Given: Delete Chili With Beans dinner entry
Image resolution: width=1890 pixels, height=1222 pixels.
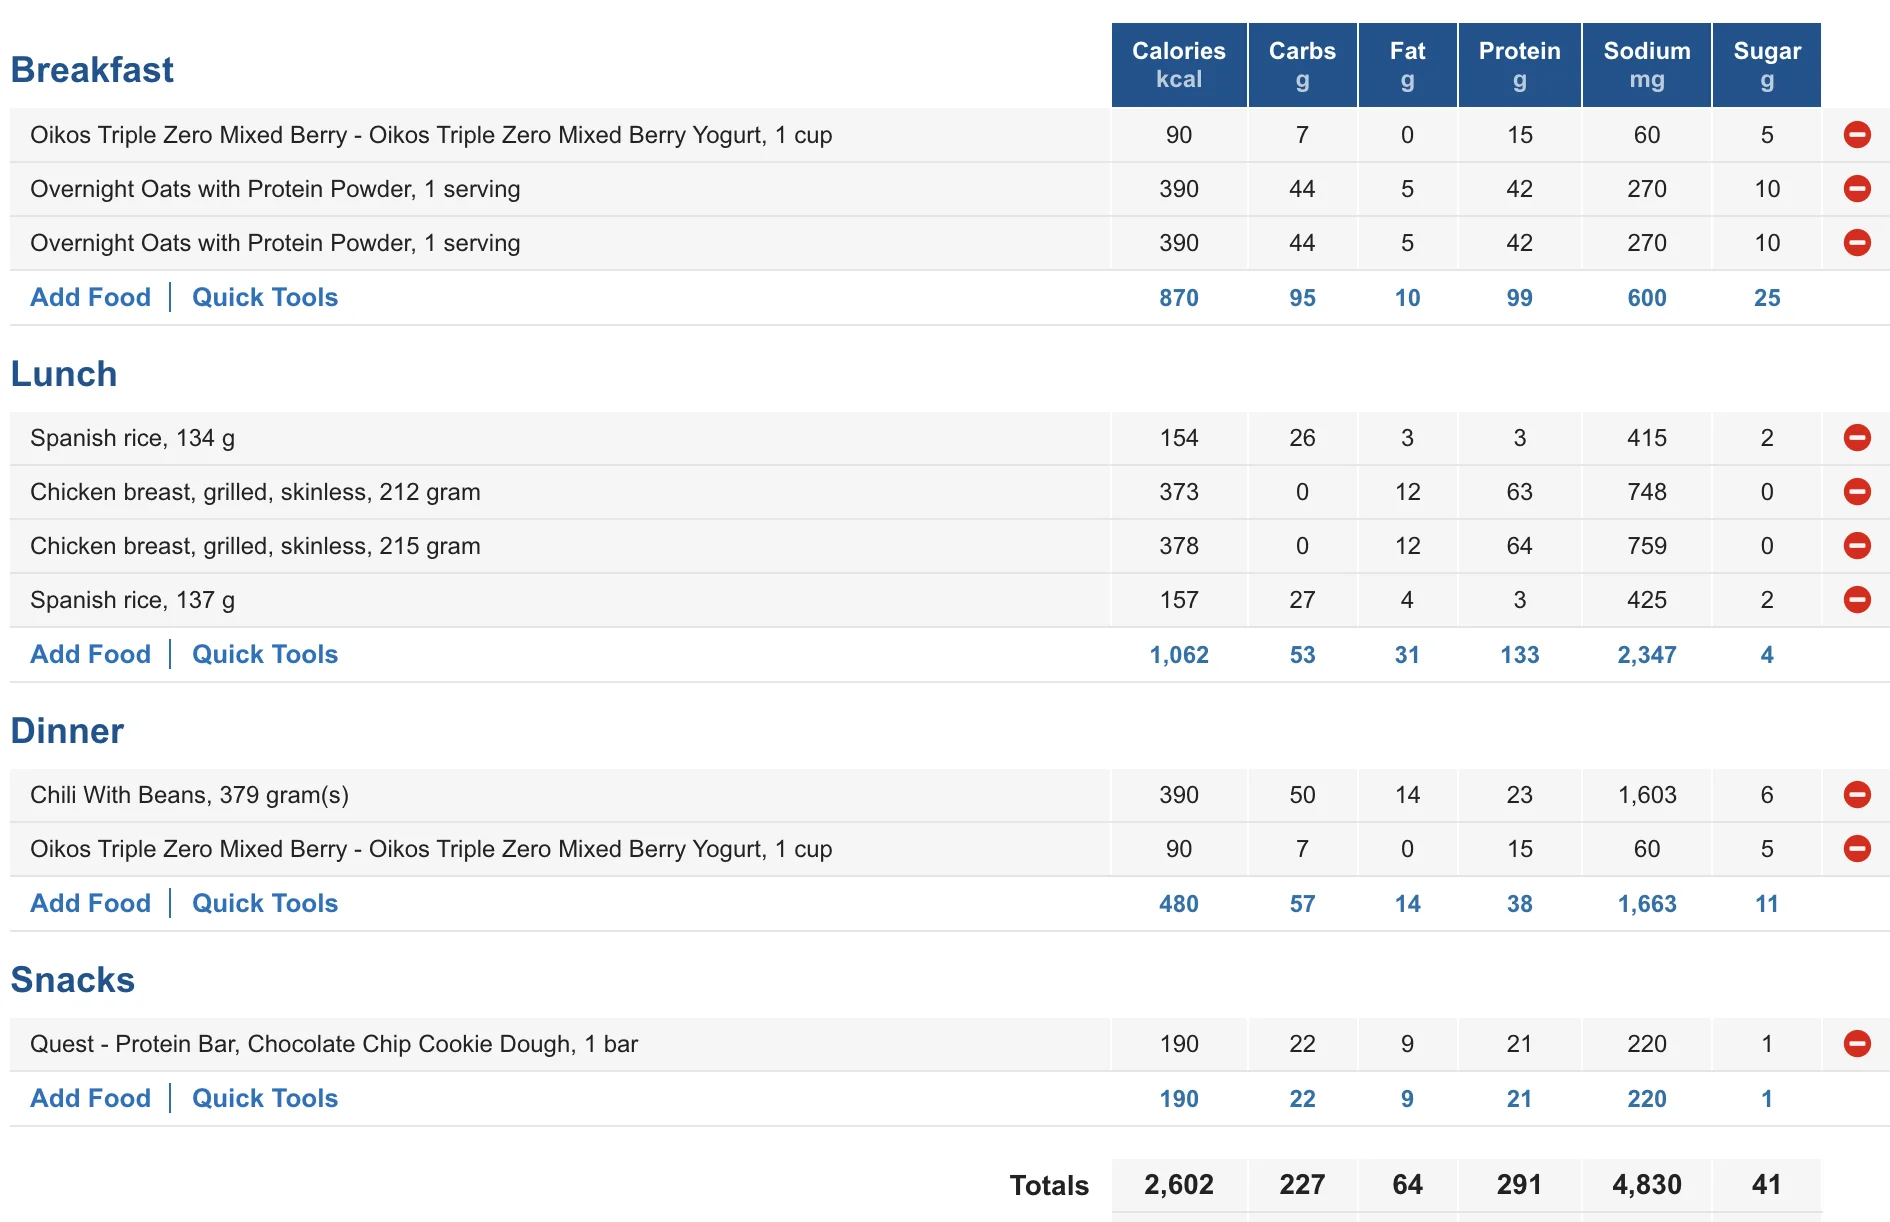Looking at the screenshot, I should click(x=1857, y=795).
